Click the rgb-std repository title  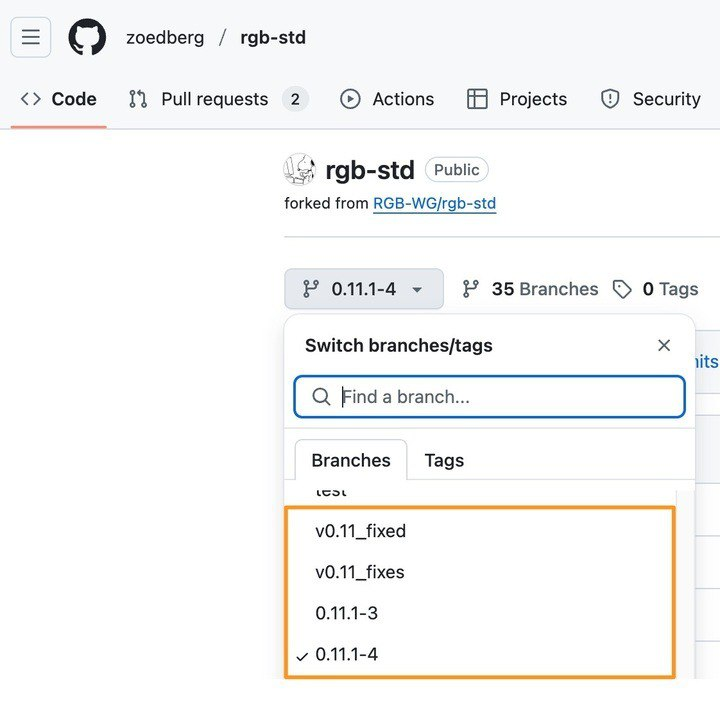pyautogui.click(x=370, y=170)
